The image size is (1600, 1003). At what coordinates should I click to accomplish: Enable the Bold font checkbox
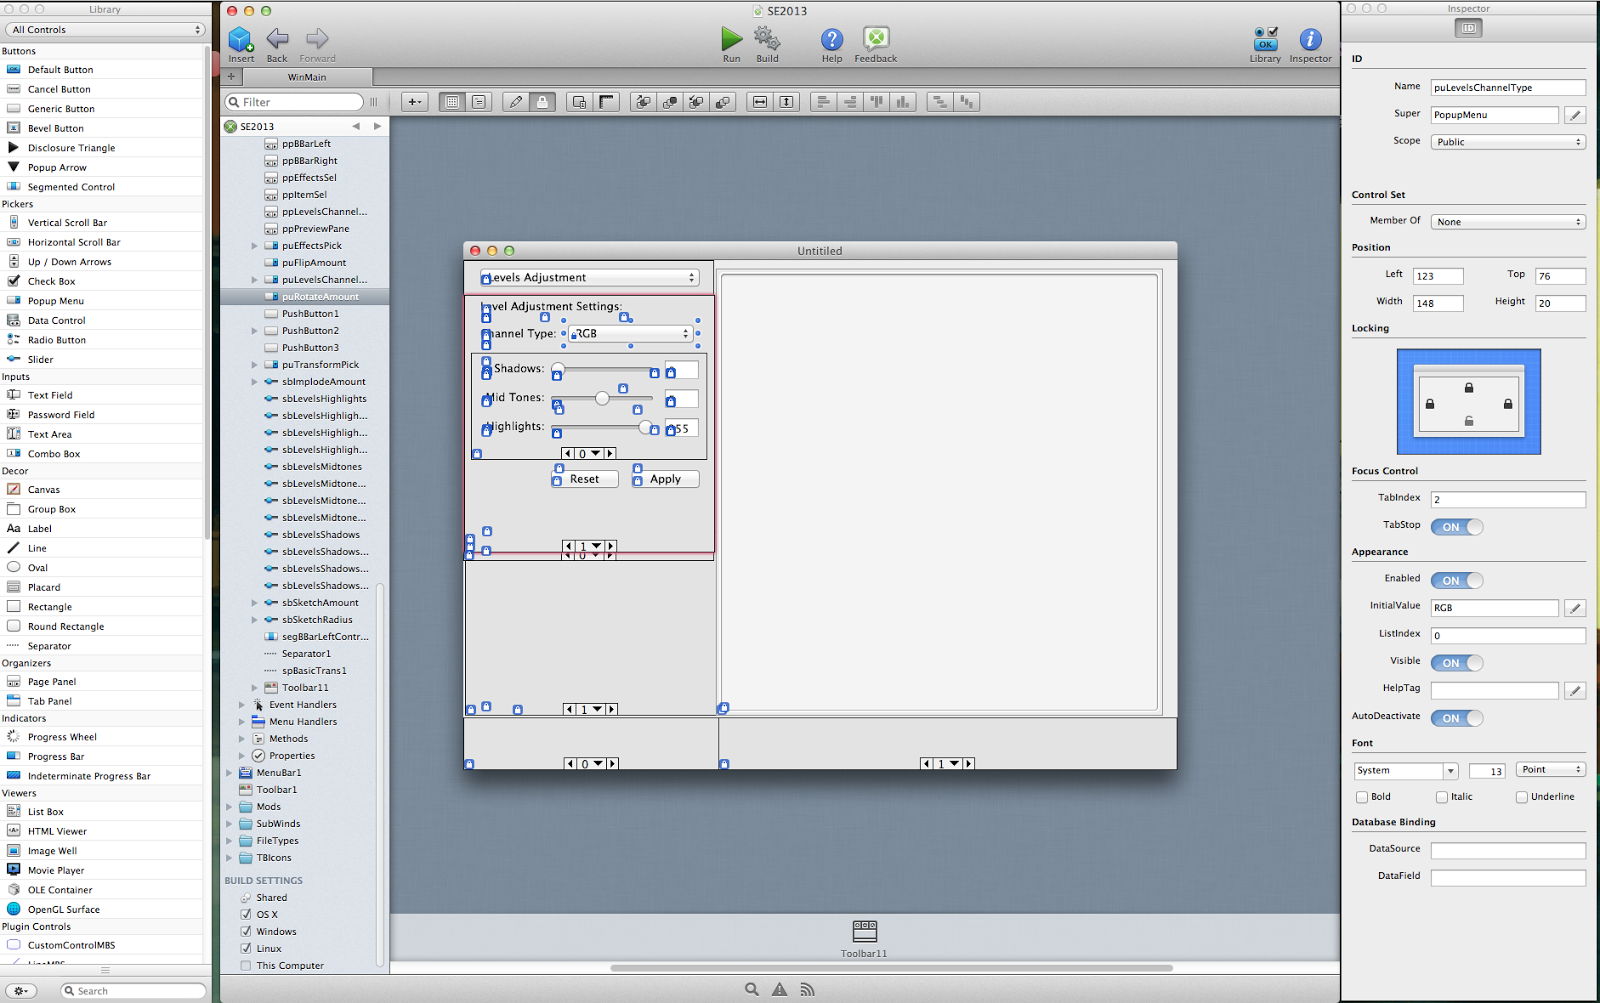1362,797
